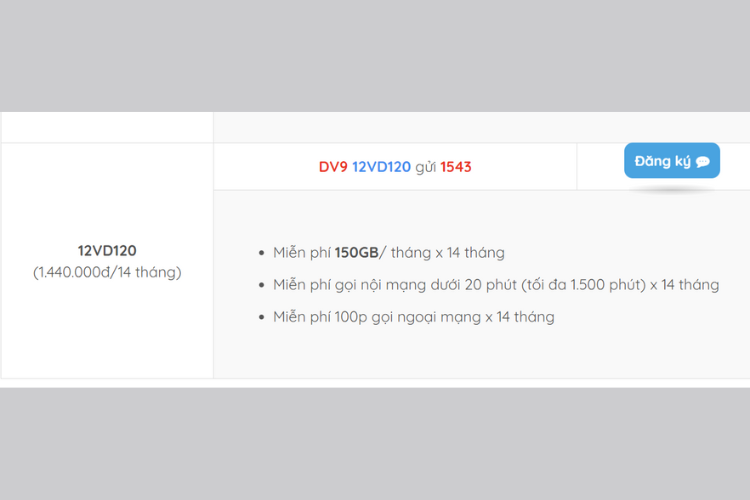Click the Đăng ký button
This screenshot has height=500, width=750.
pos(672,161)
